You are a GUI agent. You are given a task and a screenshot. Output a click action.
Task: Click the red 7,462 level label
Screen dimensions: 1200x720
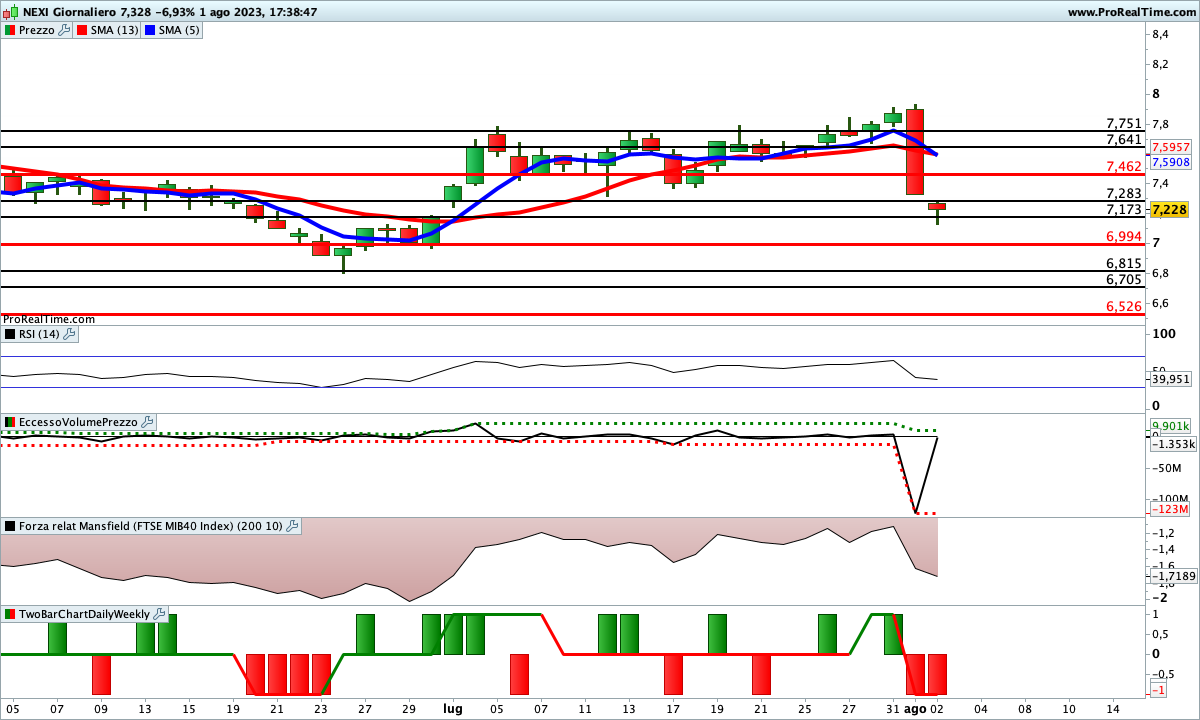1124,166
